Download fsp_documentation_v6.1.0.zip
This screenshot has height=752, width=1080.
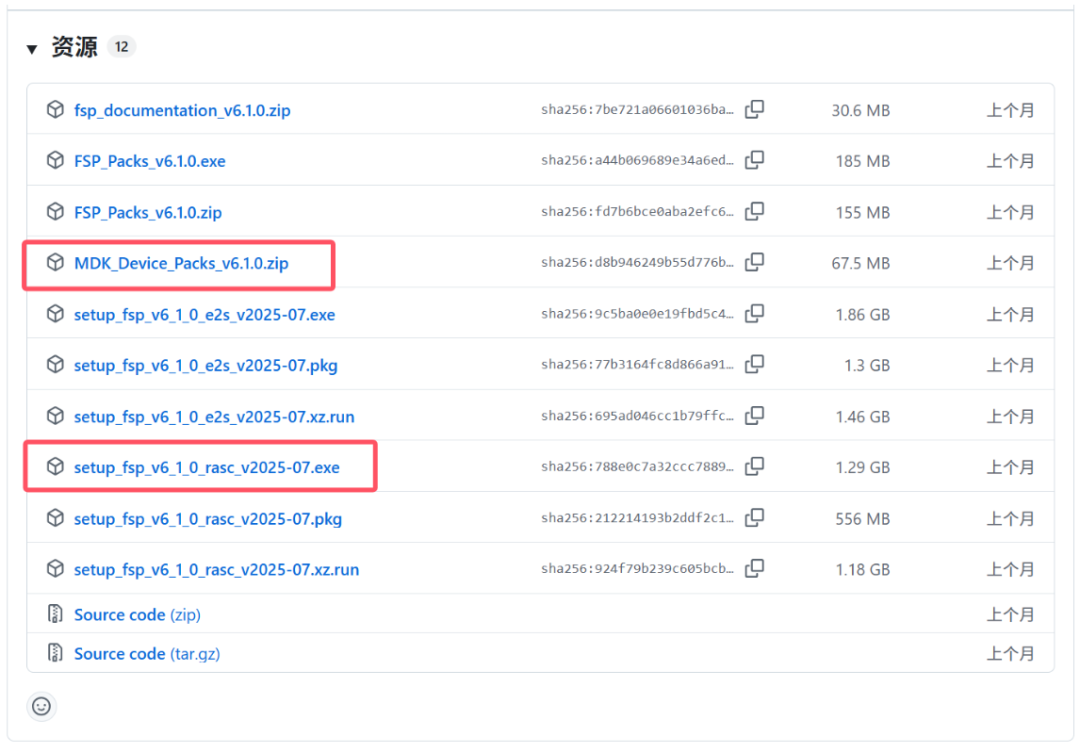(182, 110)
